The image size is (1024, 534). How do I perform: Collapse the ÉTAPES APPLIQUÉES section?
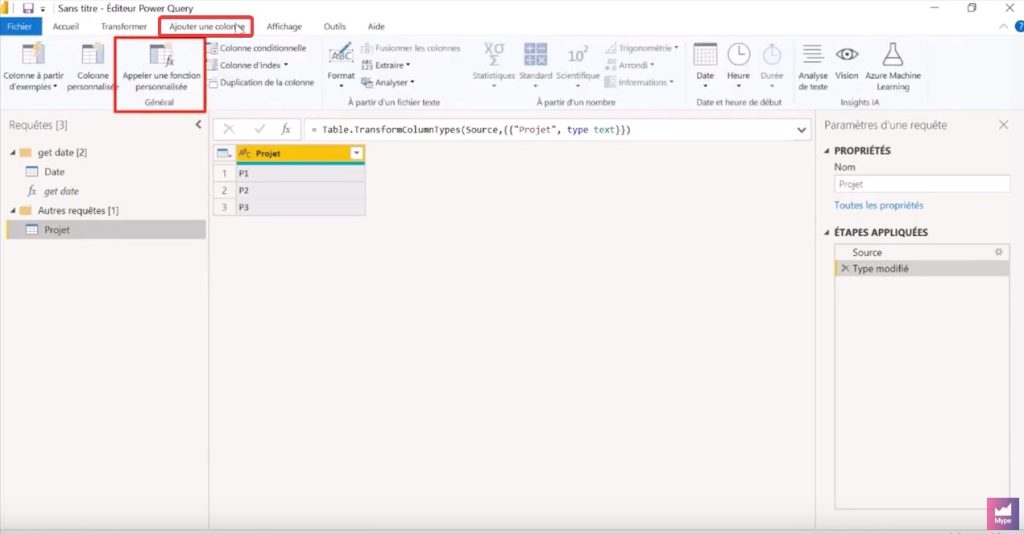827,232
